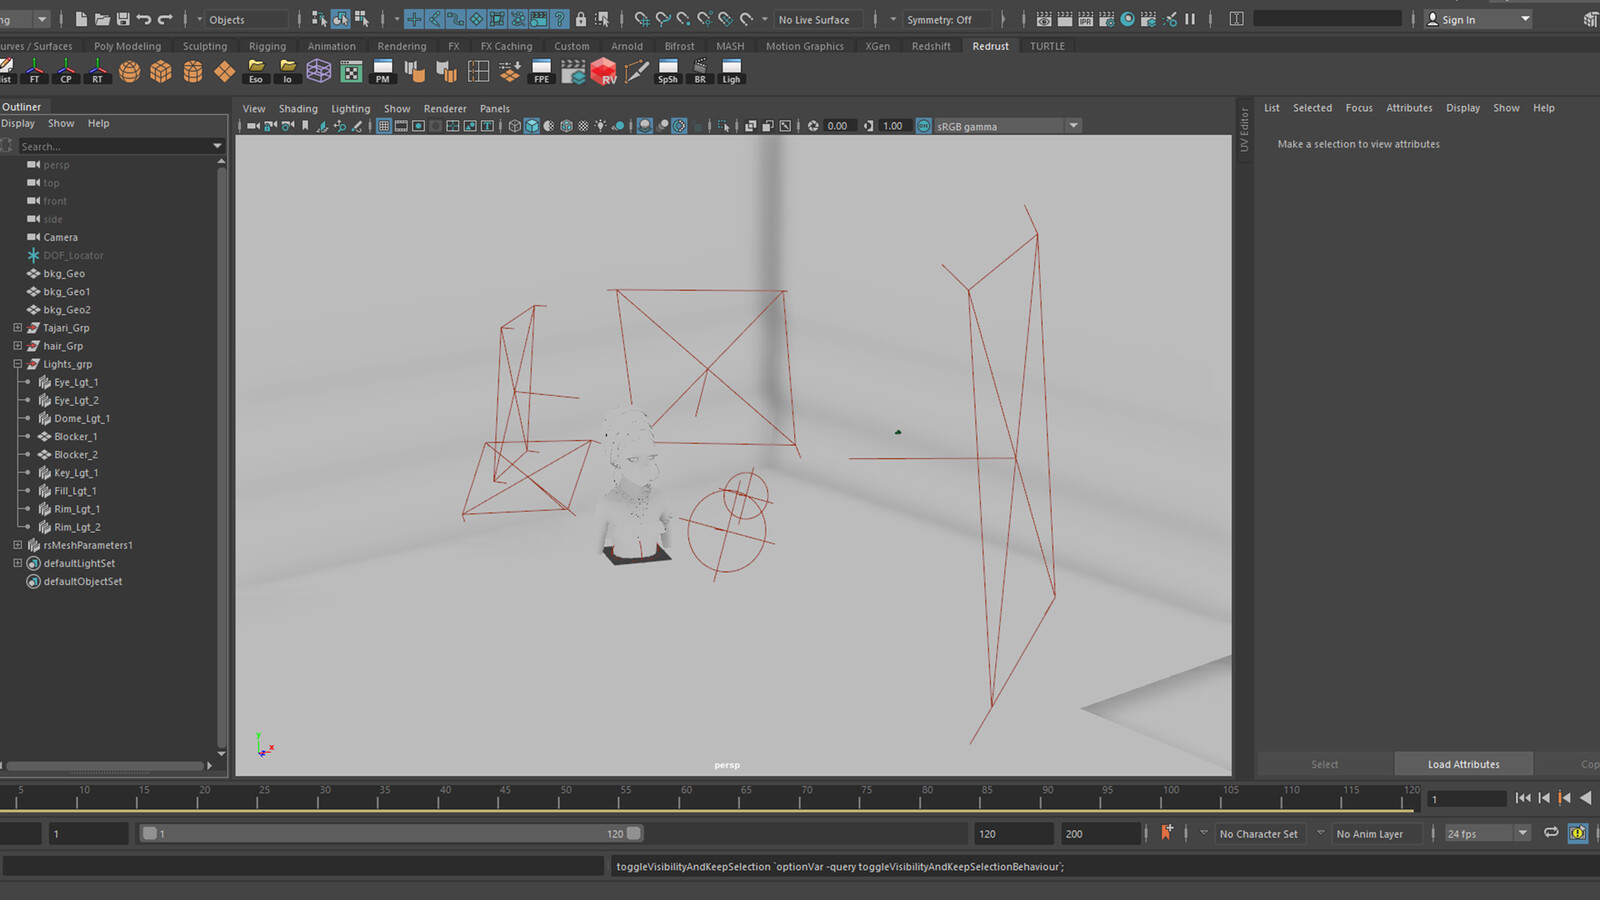Click the BR clapper shelf icon

point(700,72)
